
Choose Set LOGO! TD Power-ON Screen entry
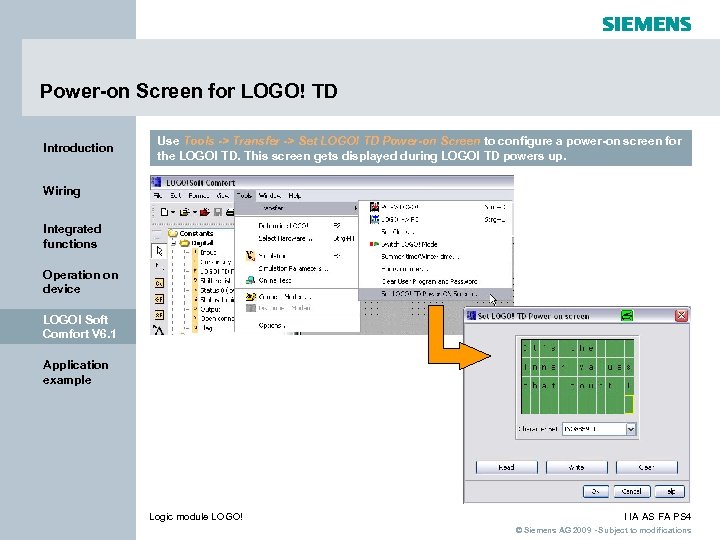click(x=435, y=293)
